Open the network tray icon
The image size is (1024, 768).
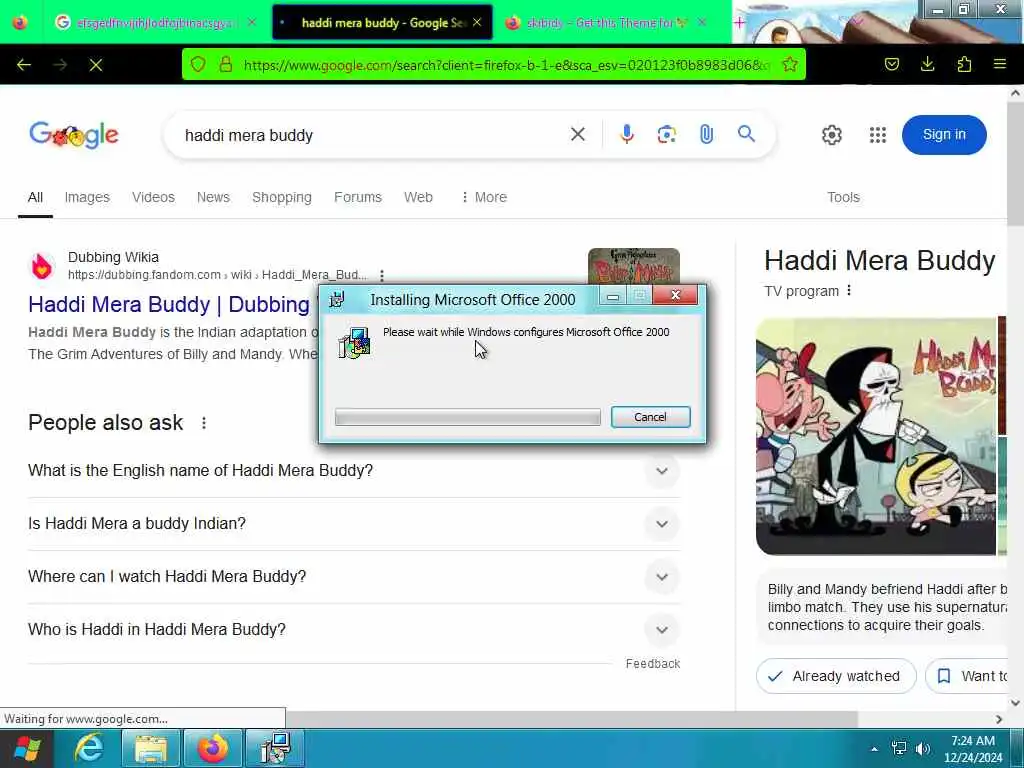[899, 748]
